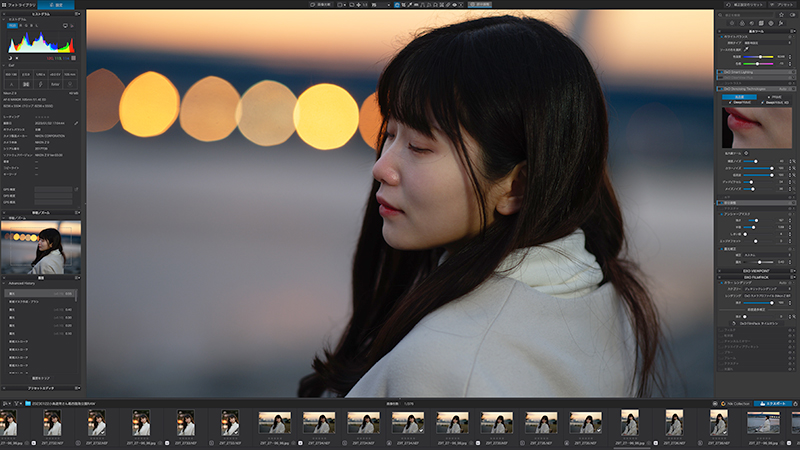Open the white balance setting dropdown
The height and width of the screenshot is (450, 800).
[767, 43]
